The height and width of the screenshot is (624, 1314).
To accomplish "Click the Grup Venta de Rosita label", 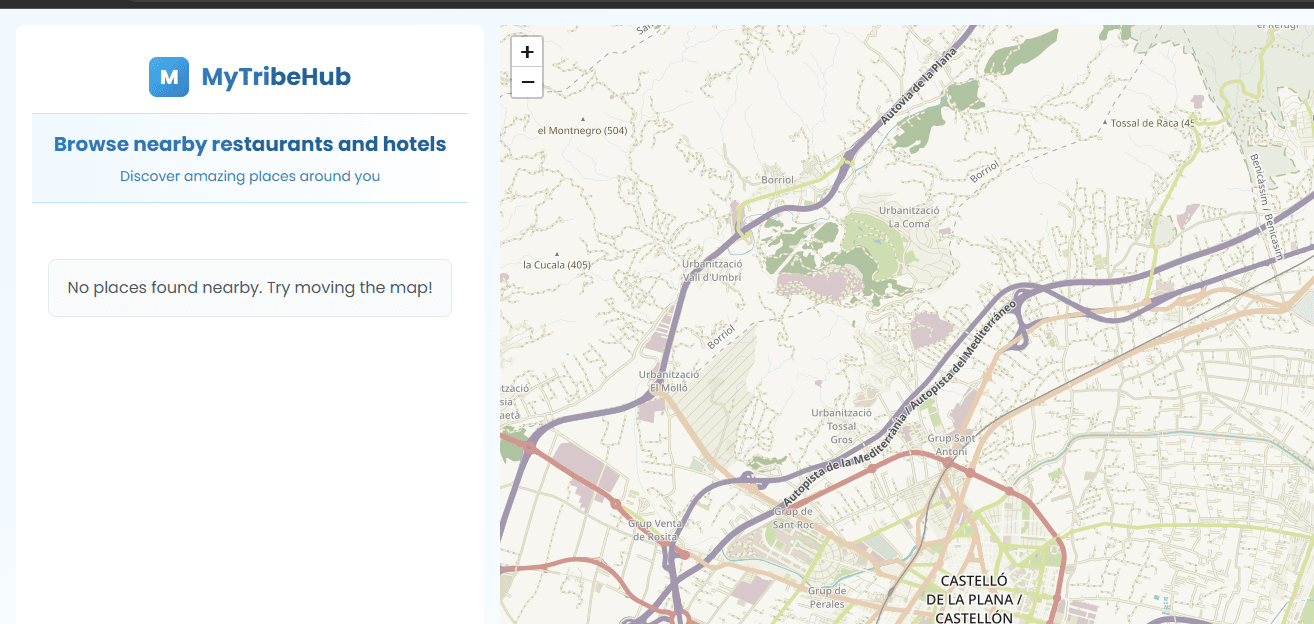I will point(655,530).
